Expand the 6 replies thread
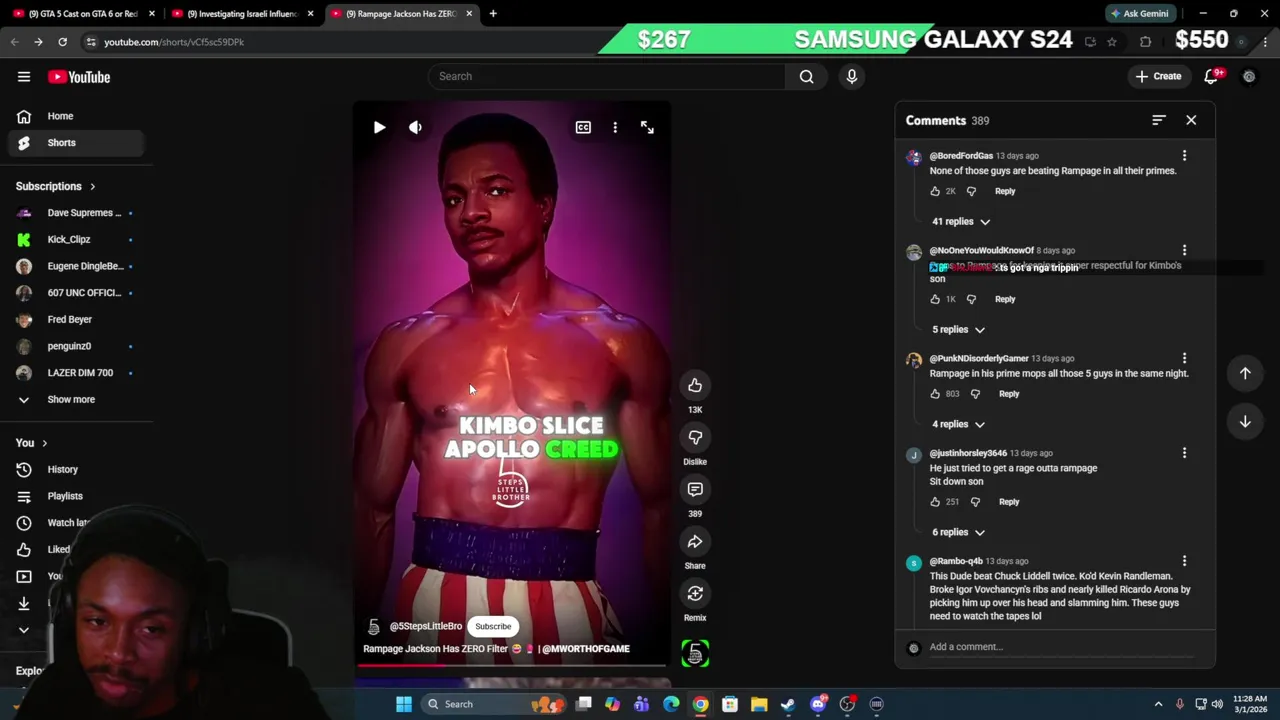This screenshot has width=1280, height=720. pyautogui.click(x=958, y=532)
